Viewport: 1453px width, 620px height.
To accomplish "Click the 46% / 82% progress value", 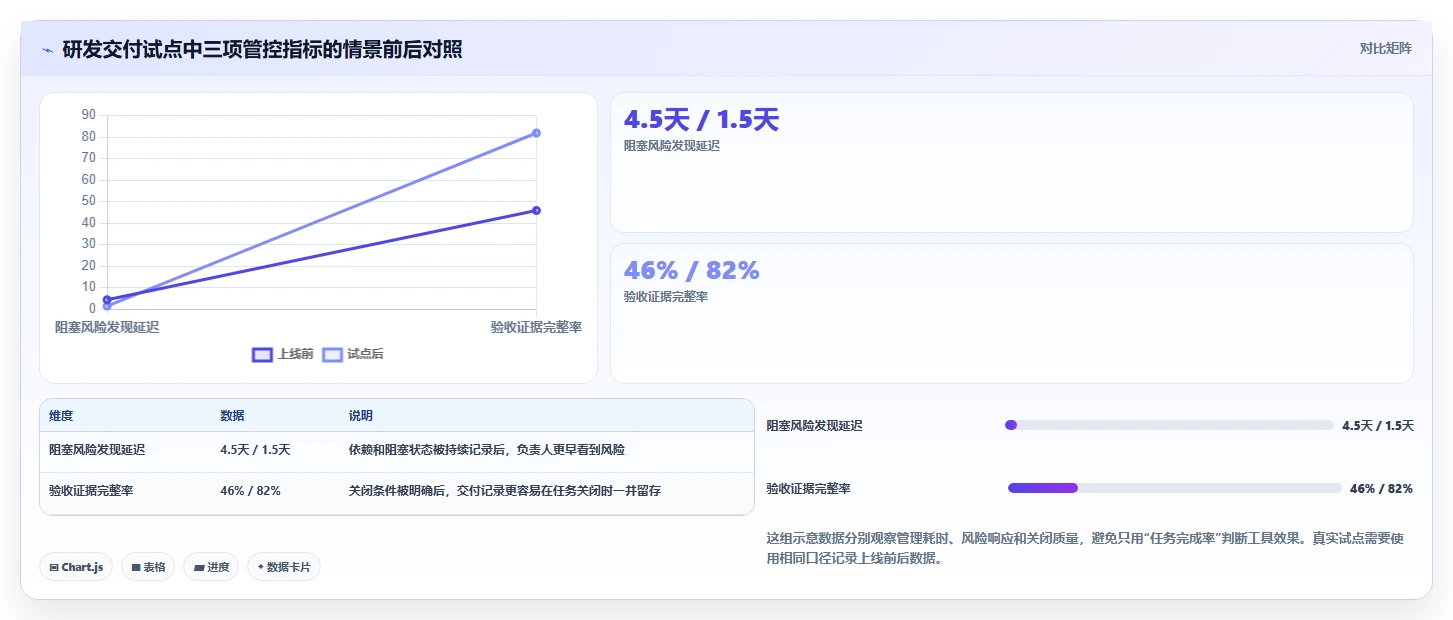I will (1381, 488).
